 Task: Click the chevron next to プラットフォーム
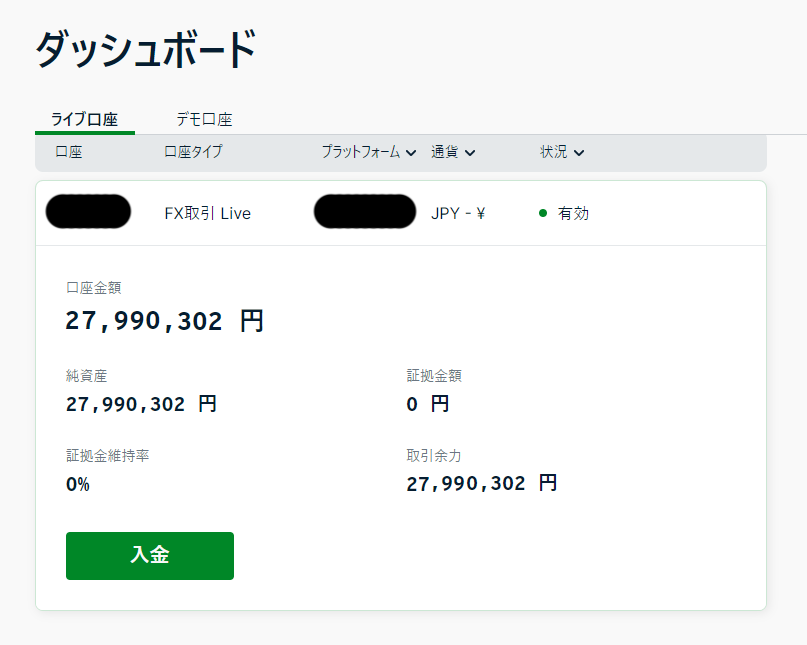(x=411, y=153)
